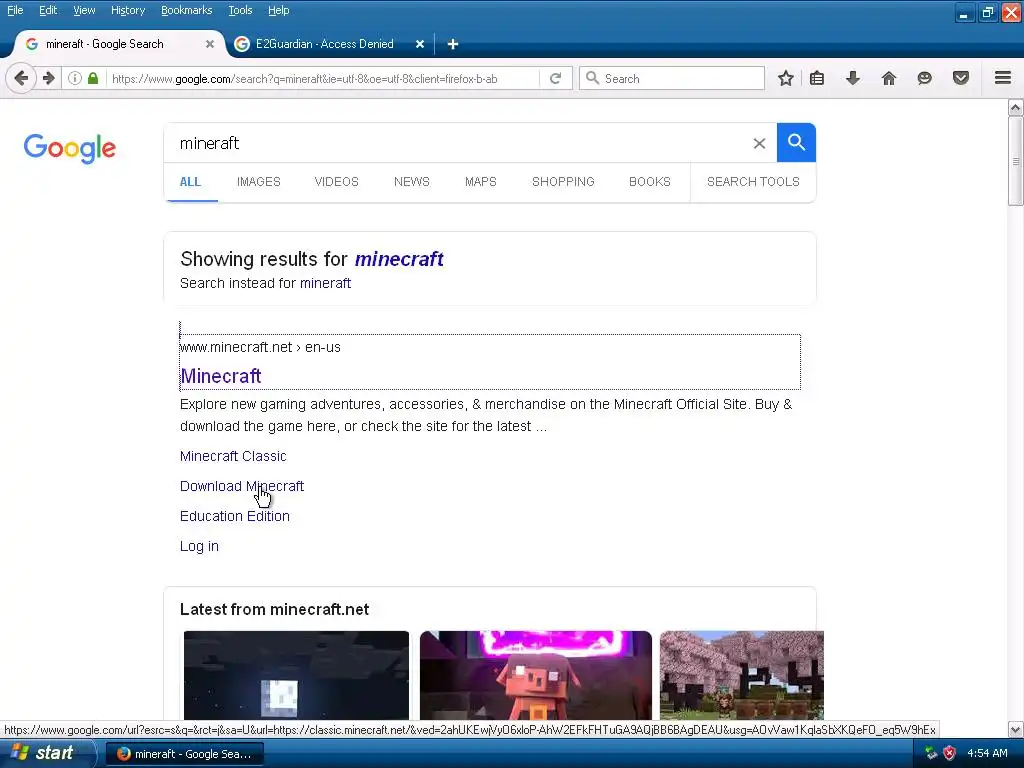Select Firefox taskbar button mineraft Google Search
1024x768 pixels.
pos(185,754)
